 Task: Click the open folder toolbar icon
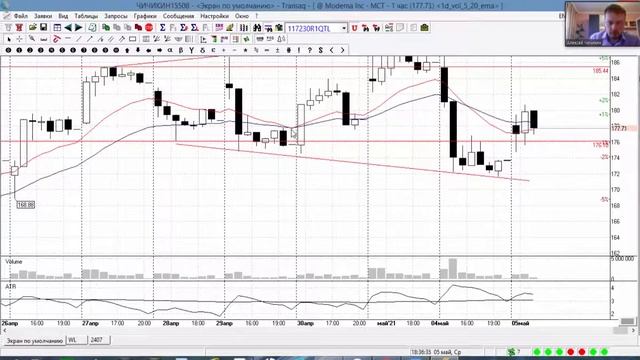(32, 28)
